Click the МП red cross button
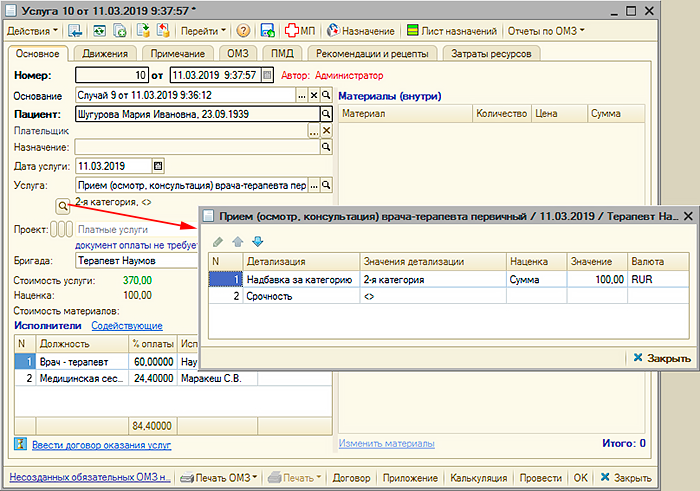 (297, 31)
